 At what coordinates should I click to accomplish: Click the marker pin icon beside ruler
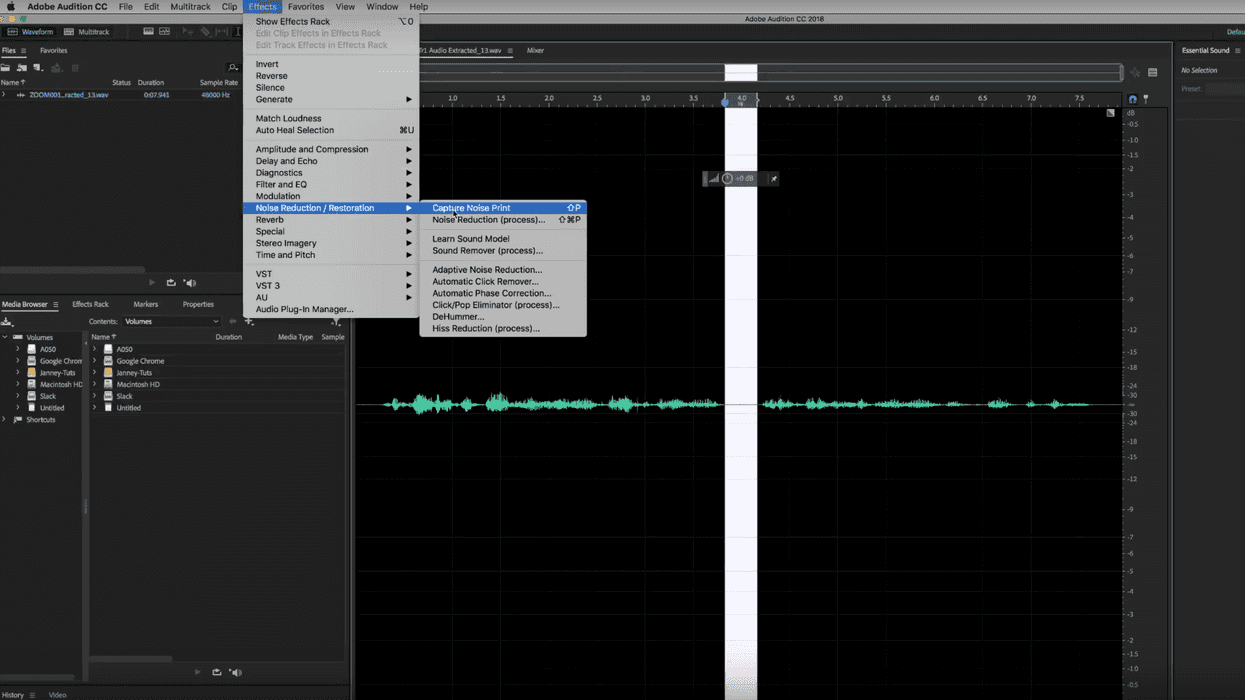(x=1146, y=99)
